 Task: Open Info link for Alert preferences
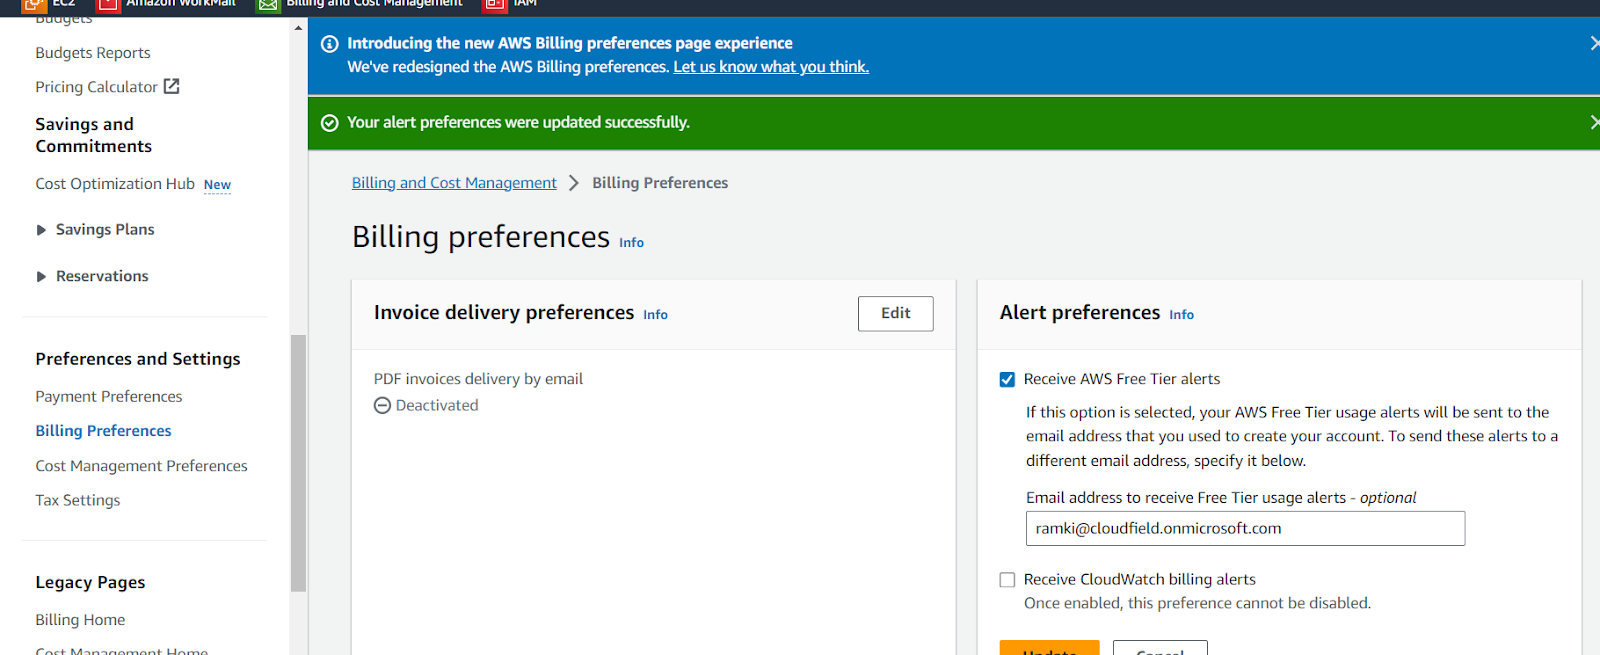1181,315
